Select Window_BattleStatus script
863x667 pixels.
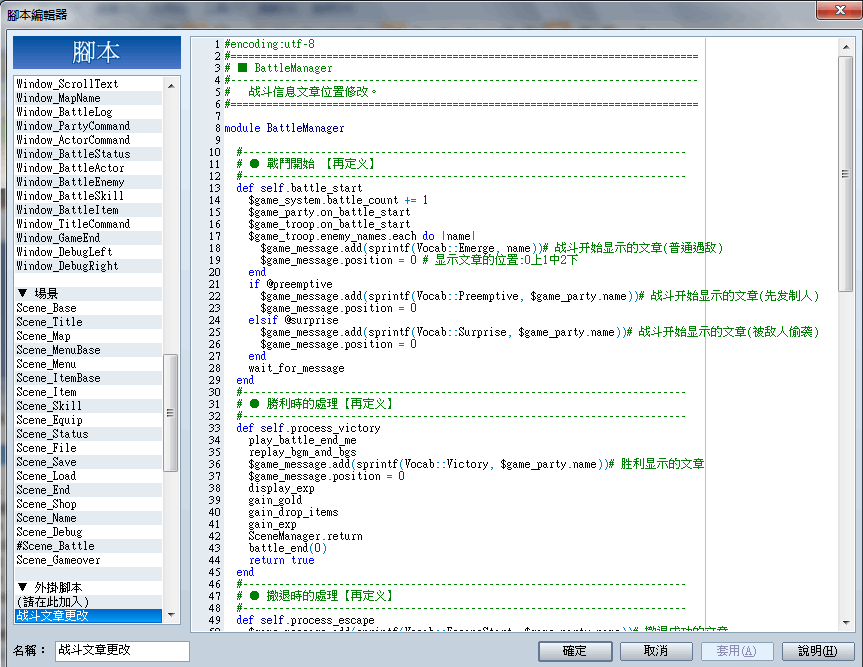(88, 154)
